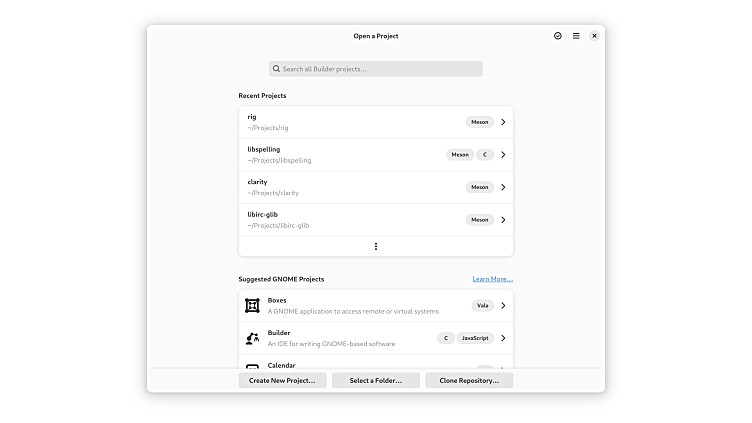Open the rig project chevron arrow
752x423 pixels.
point(503,122)
